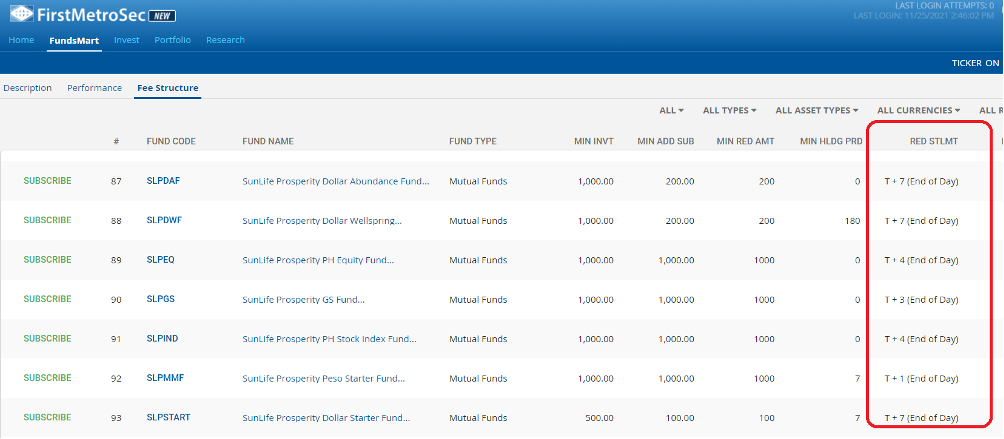Subscribe to the SLPGS fund
Image resolution: width=1004 pixels, height=439 pixels.
tap(47, 299)
